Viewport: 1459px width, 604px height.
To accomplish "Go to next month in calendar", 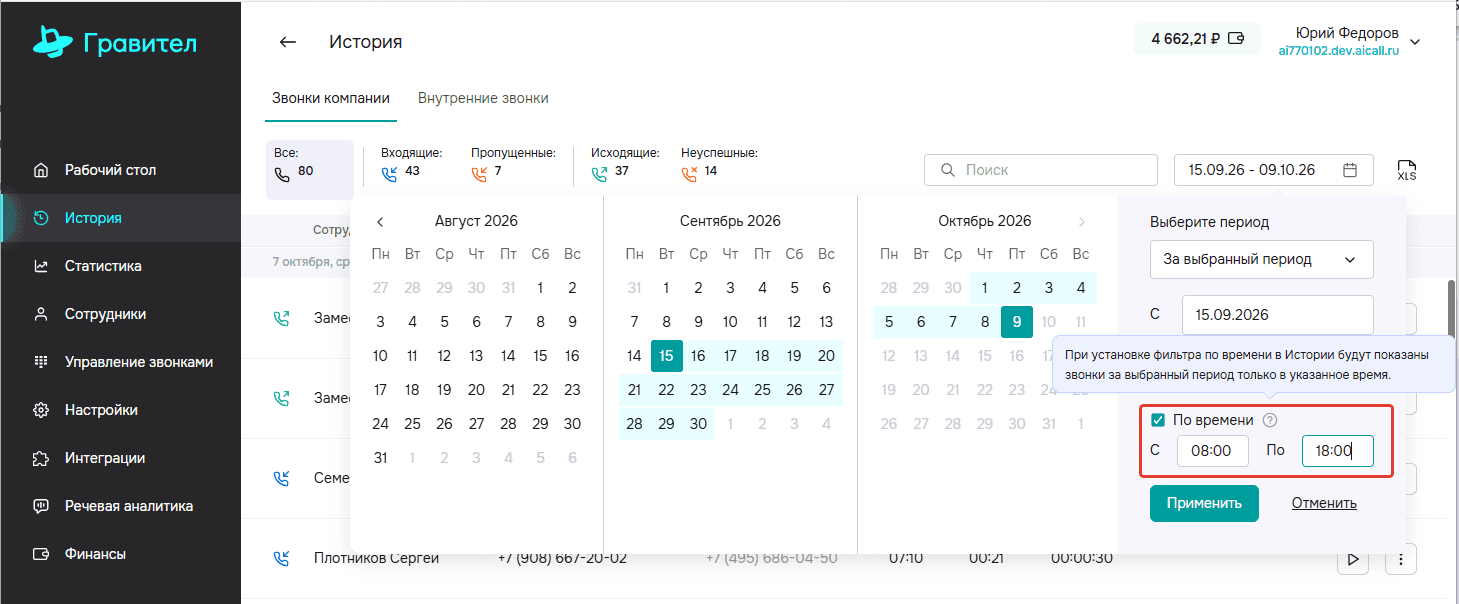I will click(1081, 222).
